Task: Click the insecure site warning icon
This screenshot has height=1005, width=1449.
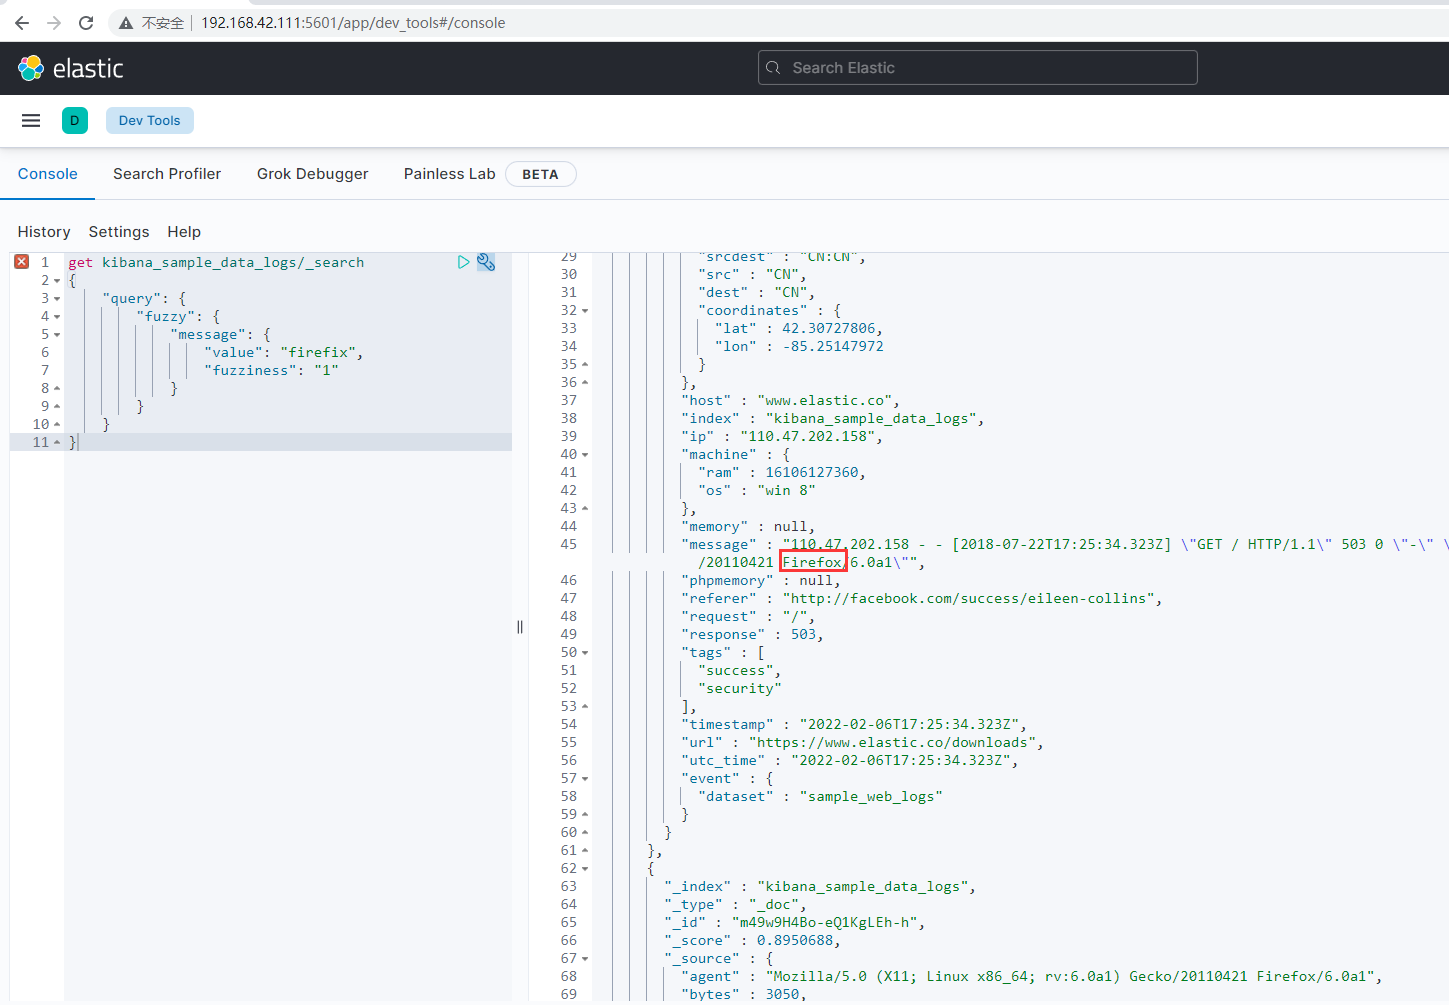Action: (x=126, y=23)
